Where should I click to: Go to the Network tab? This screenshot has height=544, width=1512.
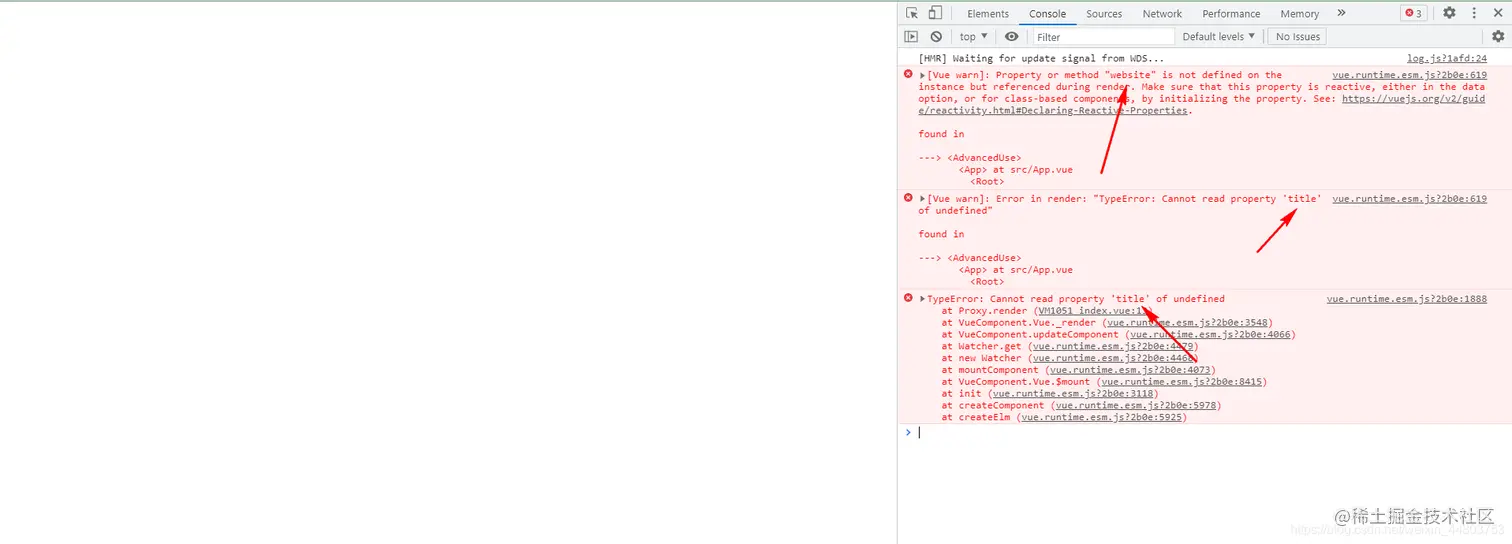coord(1162,14)
